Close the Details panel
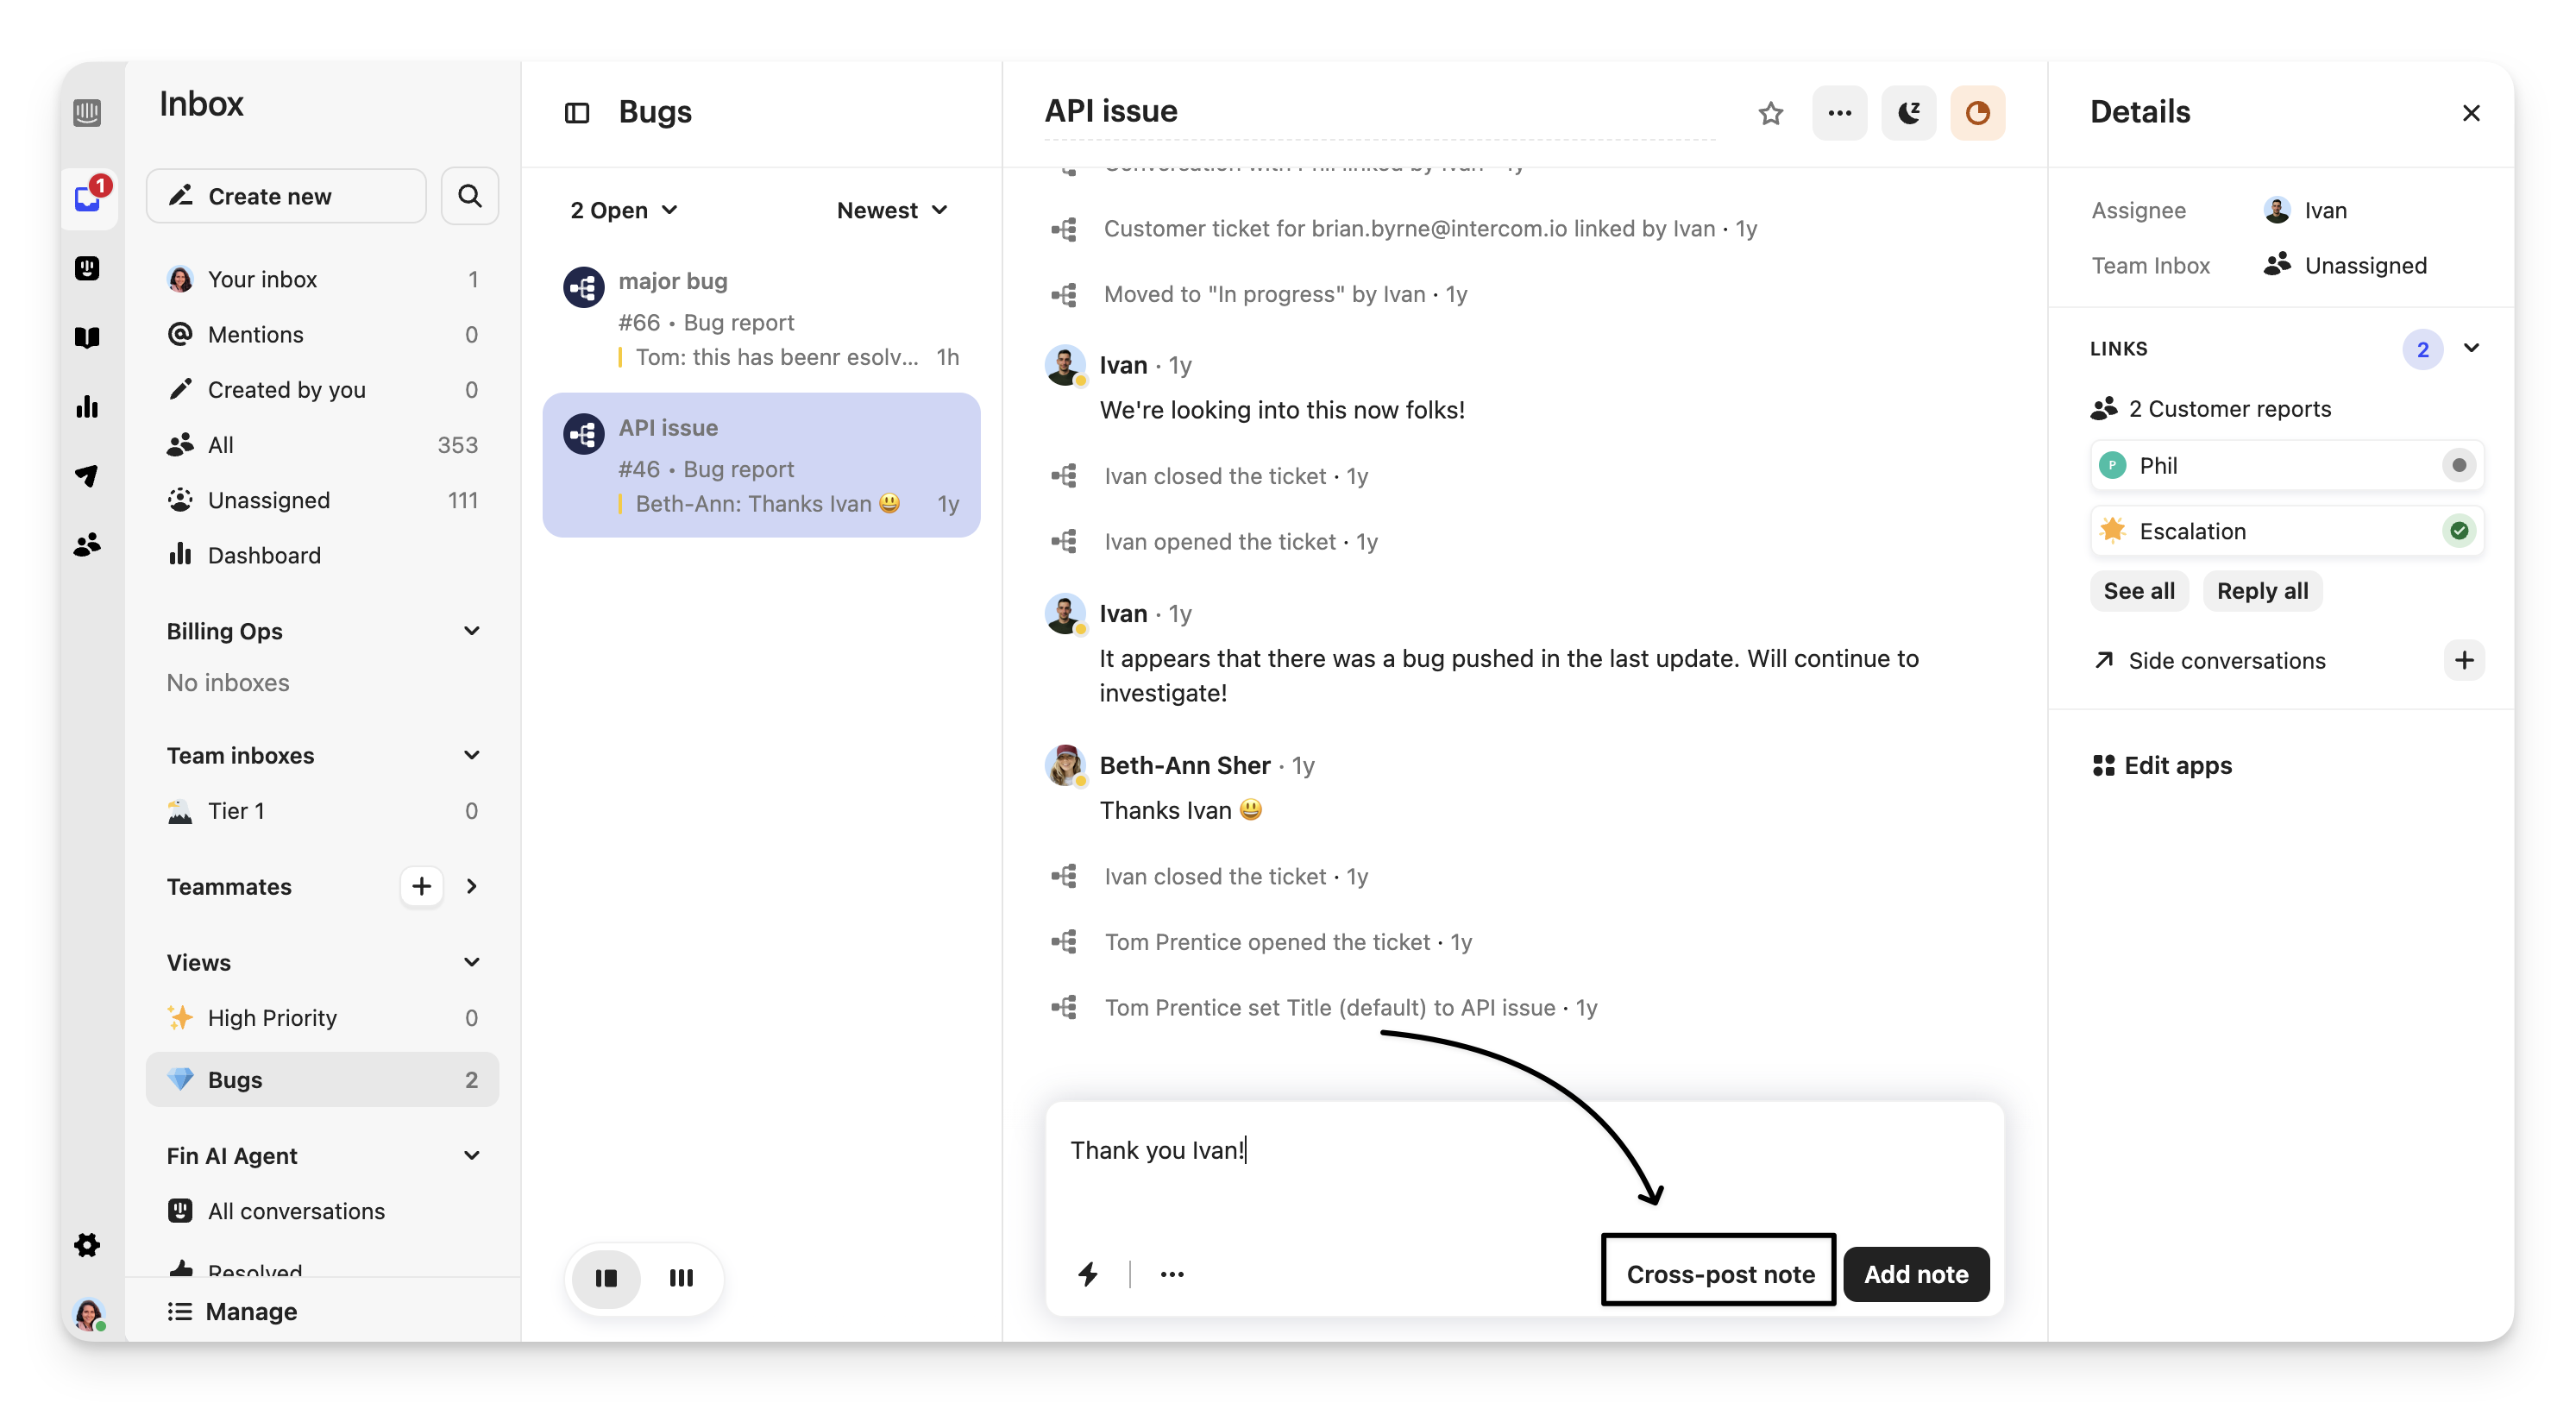This screenshot has height=1403, width=2576. point(2470,112)
